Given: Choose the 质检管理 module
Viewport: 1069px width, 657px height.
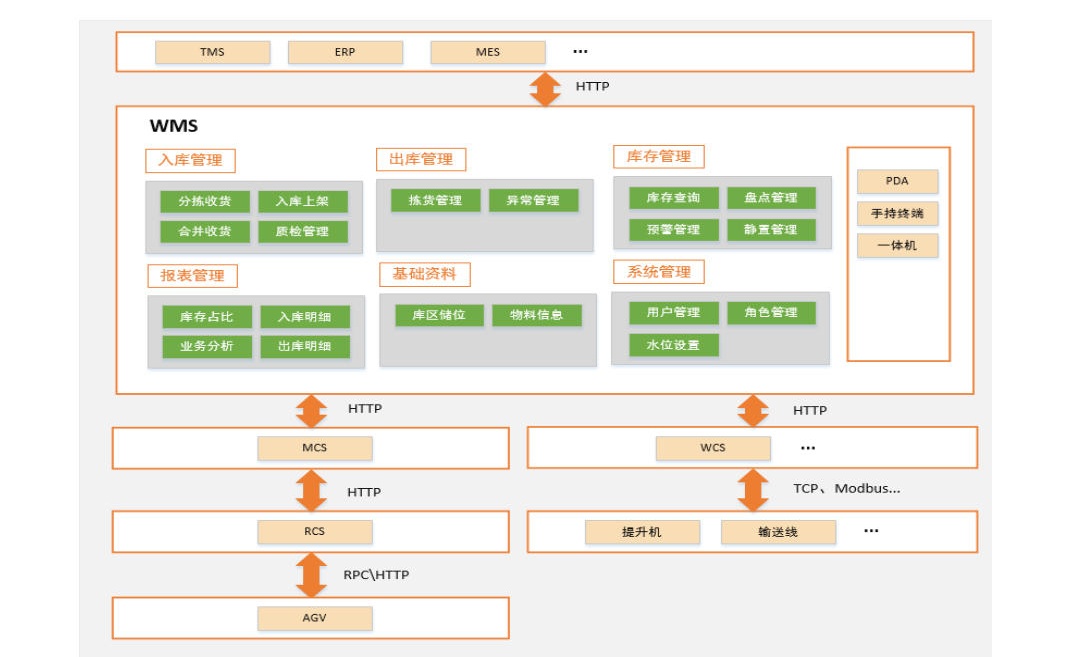Looking at the screenshot, I should (x=302, y=232).
